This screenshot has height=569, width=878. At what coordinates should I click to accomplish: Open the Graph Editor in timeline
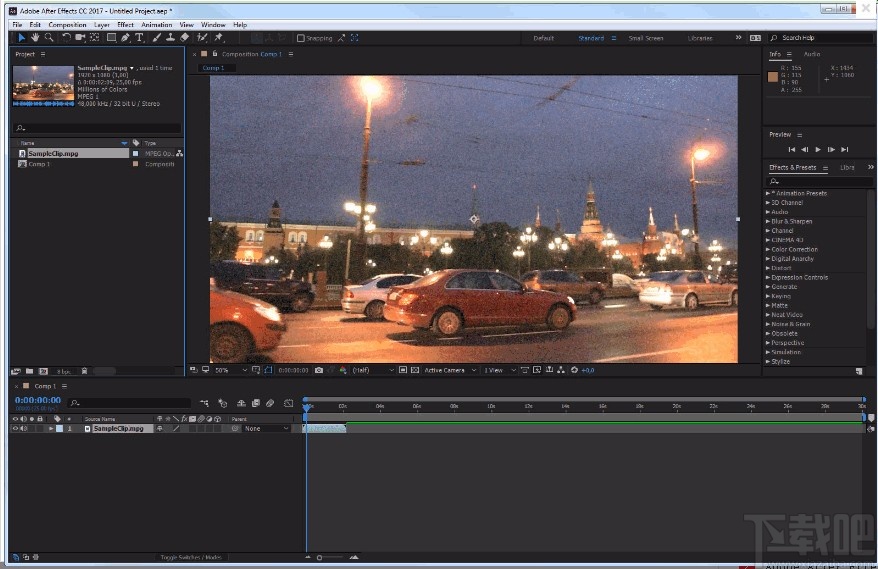click(x=288, y=403)
